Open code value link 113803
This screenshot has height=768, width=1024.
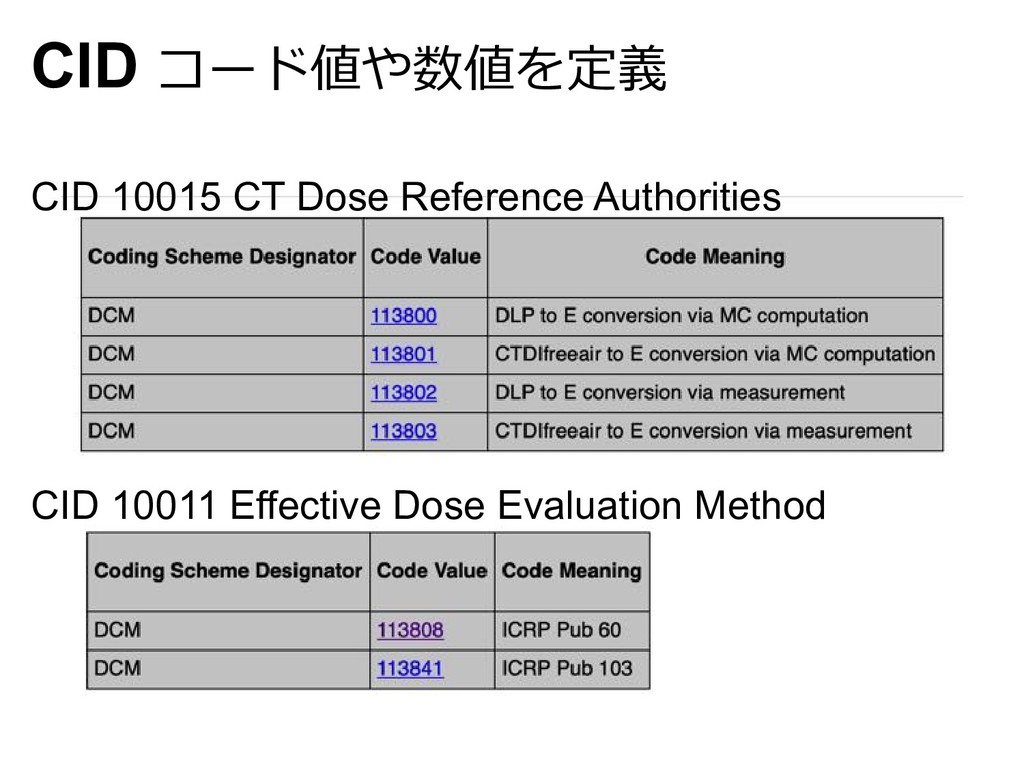tap(404, 432)
